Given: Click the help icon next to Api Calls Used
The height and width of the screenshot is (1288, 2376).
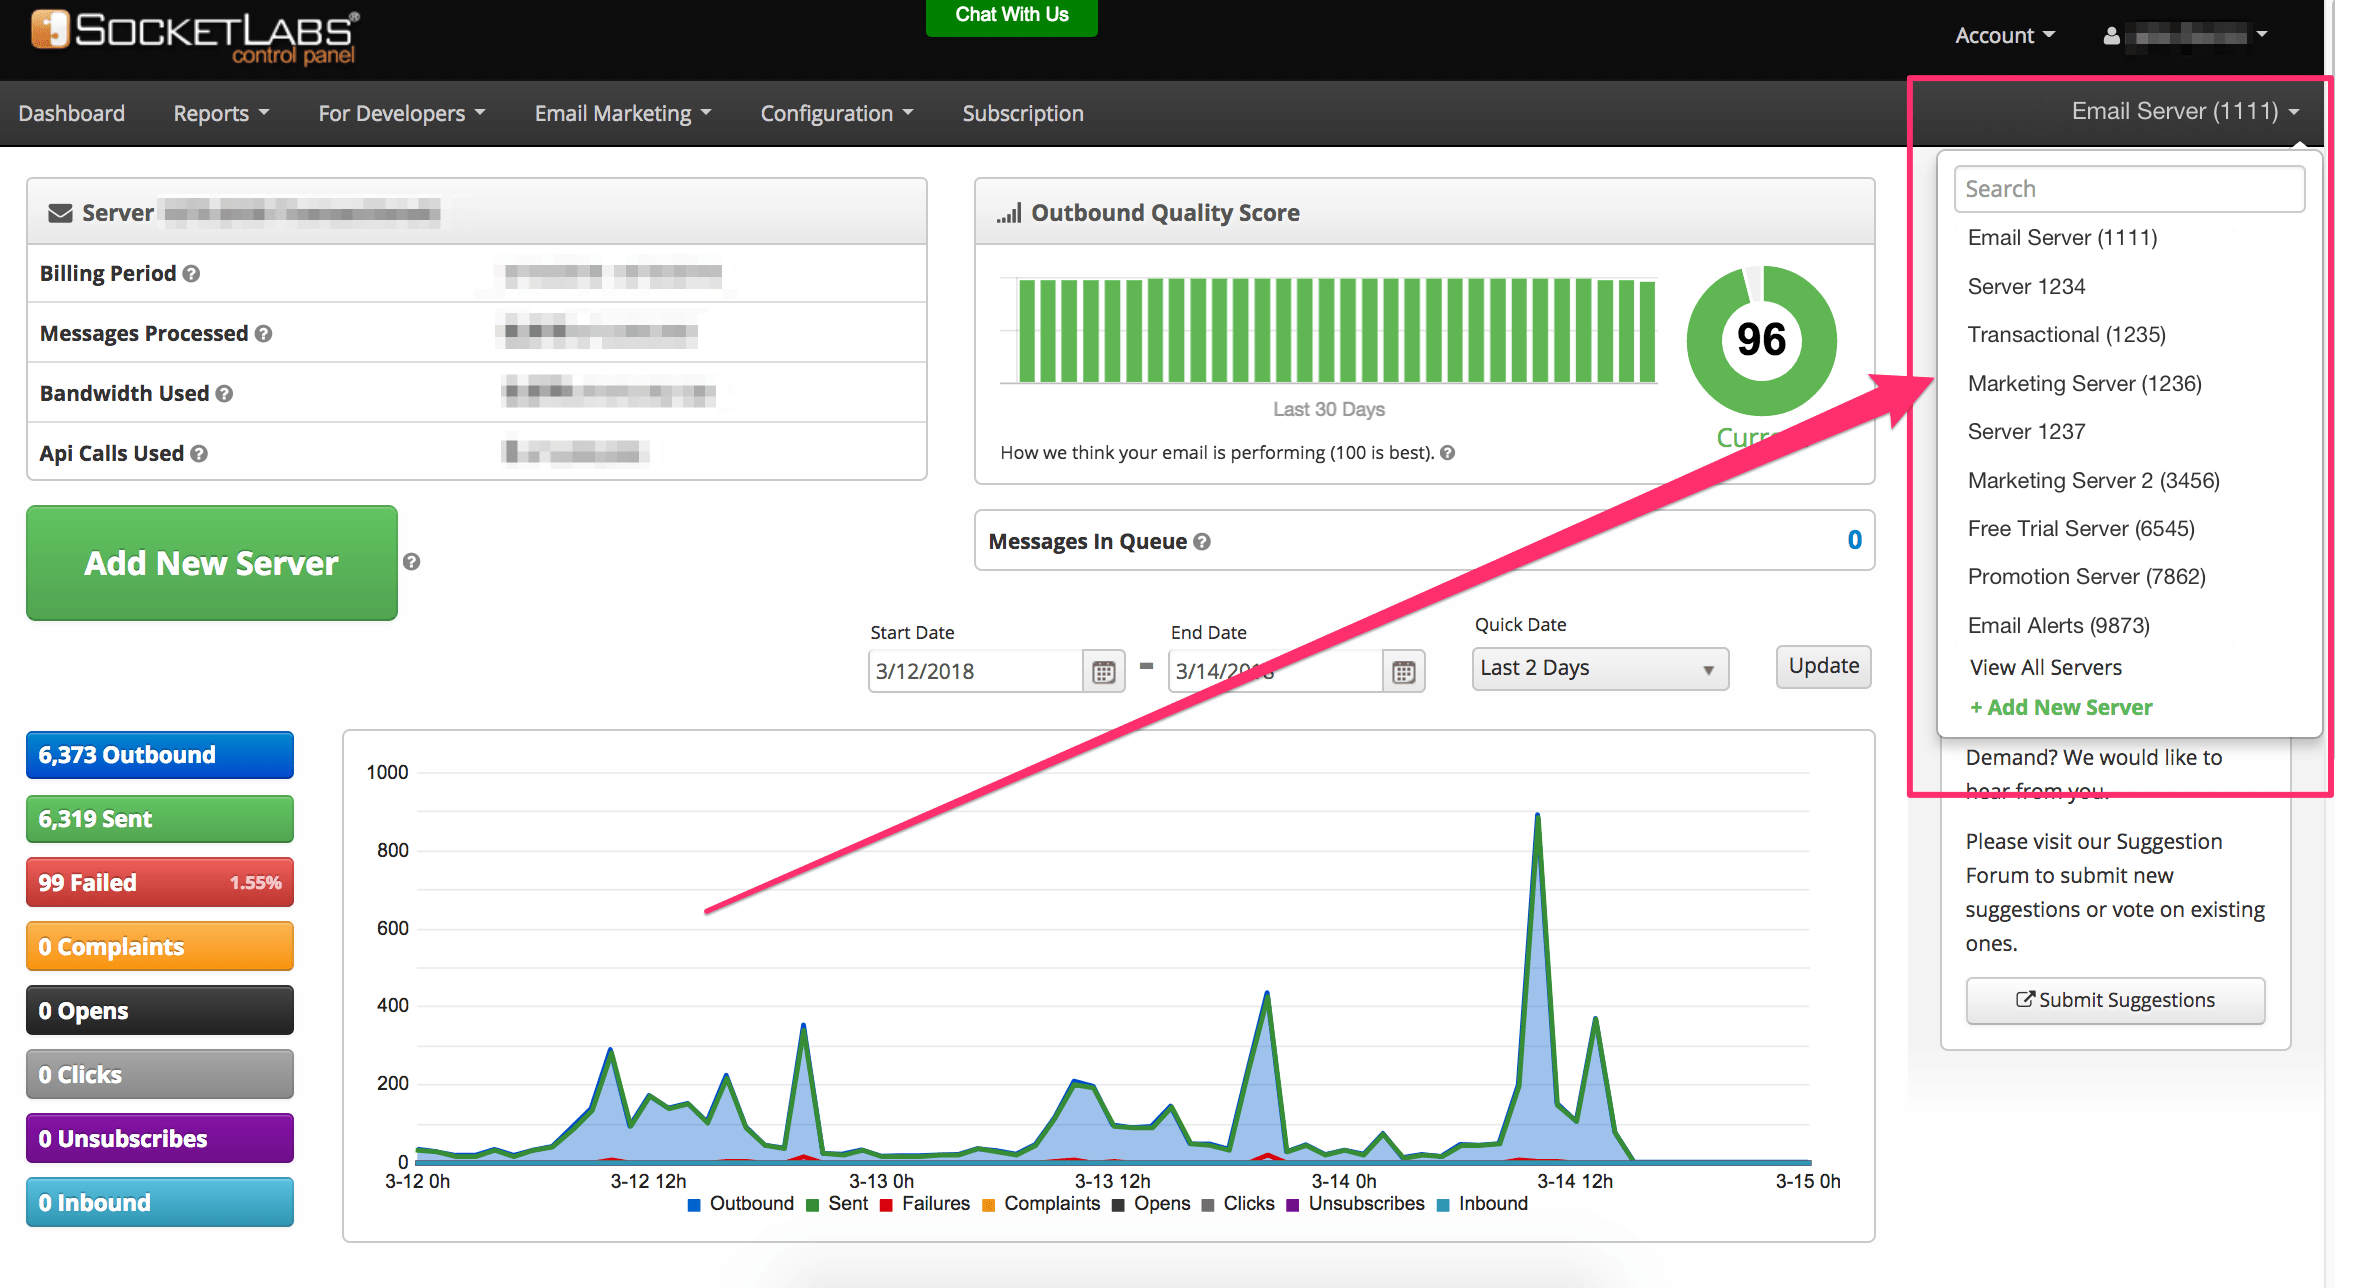Looking at the screenshot, I should coord(199,453).
